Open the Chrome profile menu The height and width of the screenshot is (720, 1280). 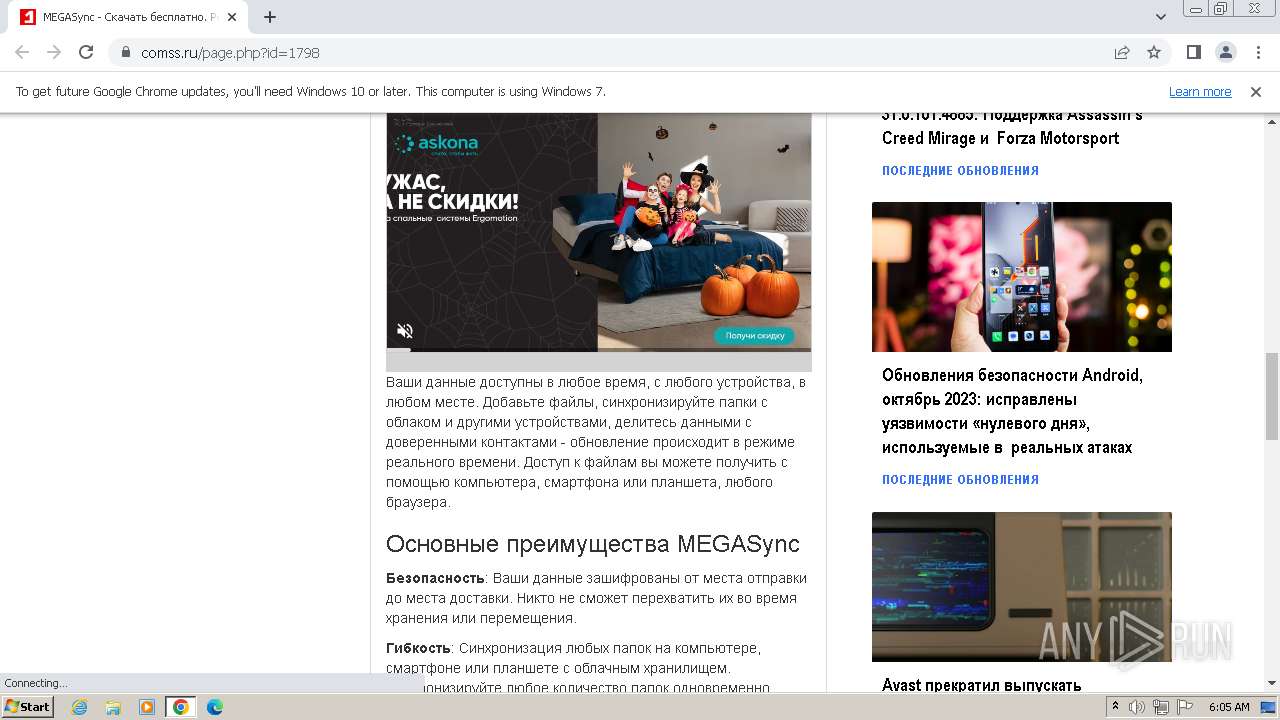pyautogui.click(x=1225, y=52)
